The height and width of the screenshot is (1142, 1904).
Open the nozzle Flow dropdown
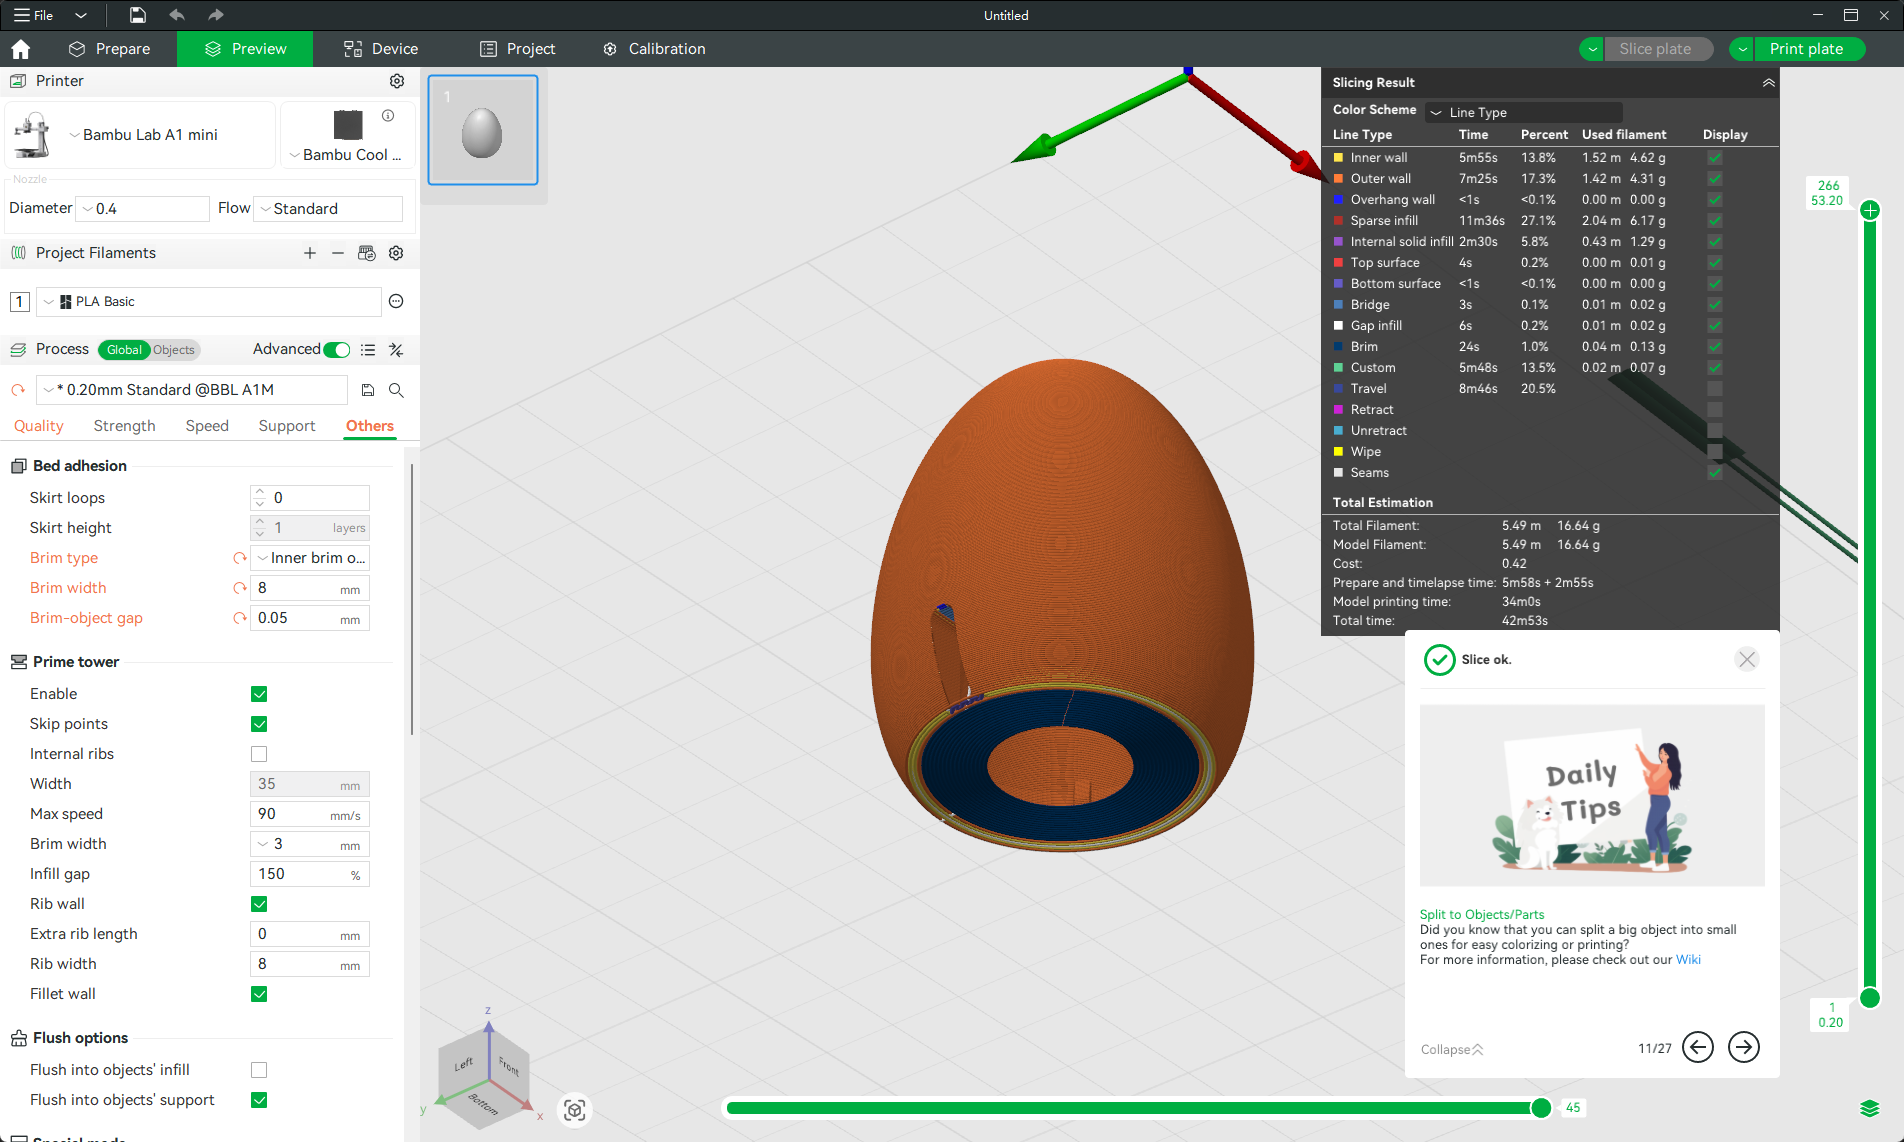click(x=328, y=209)
